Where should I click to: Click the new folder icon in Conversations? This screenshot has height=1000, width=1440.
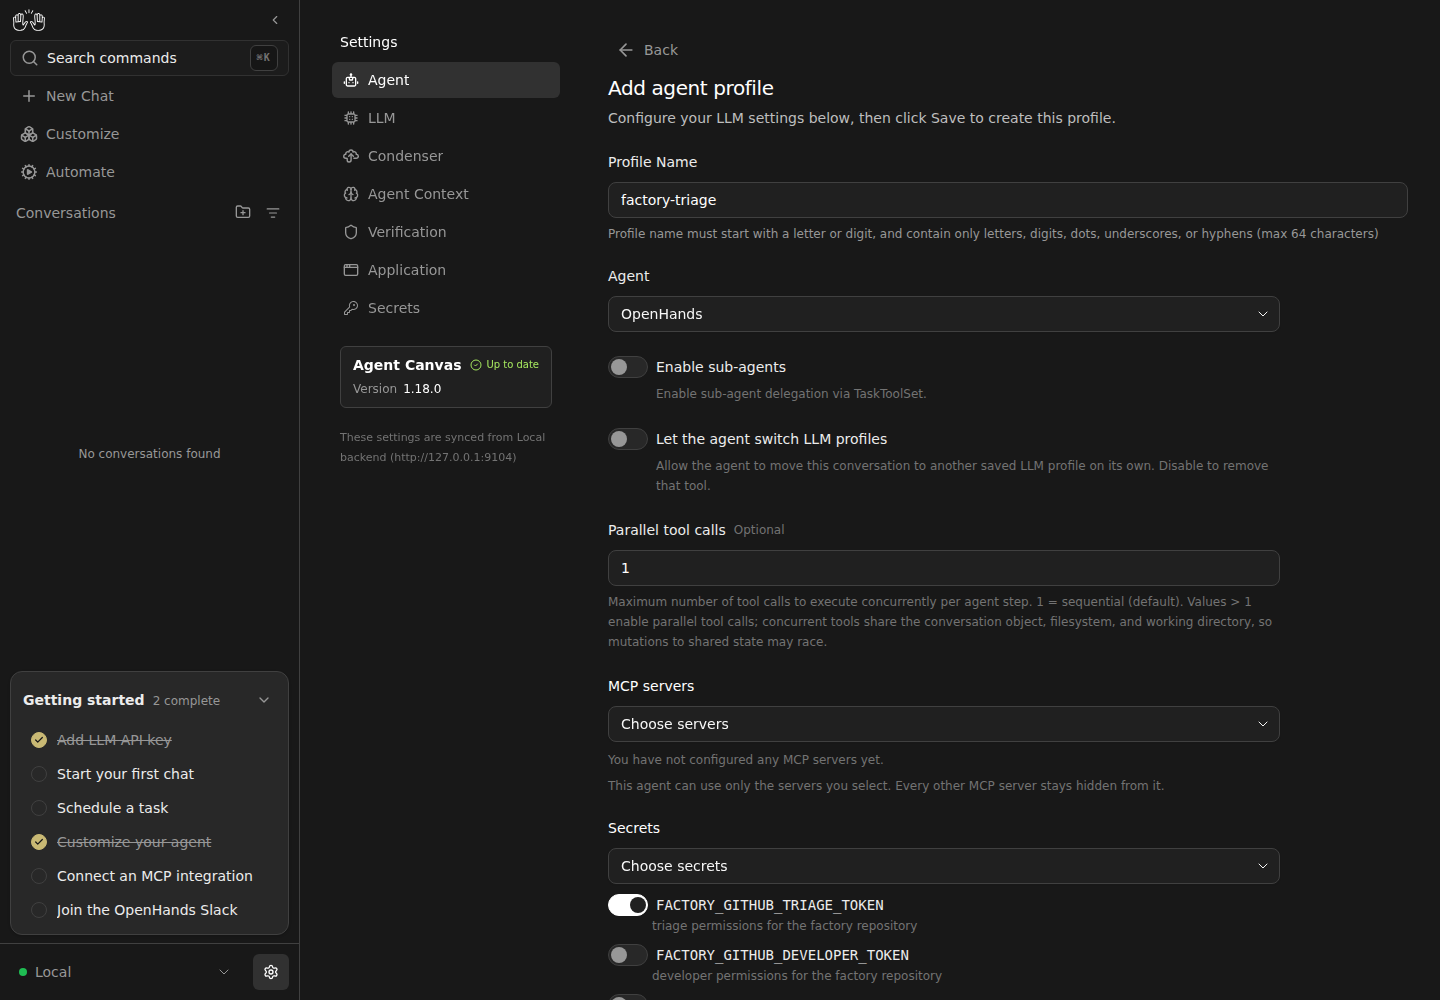click(243, 212)
